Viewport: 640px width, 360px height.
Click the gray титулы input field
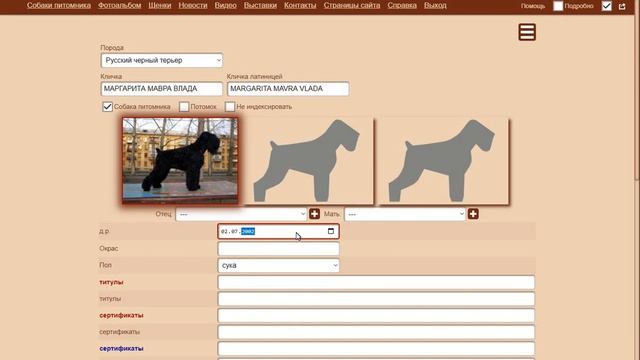tap(376, 299)
